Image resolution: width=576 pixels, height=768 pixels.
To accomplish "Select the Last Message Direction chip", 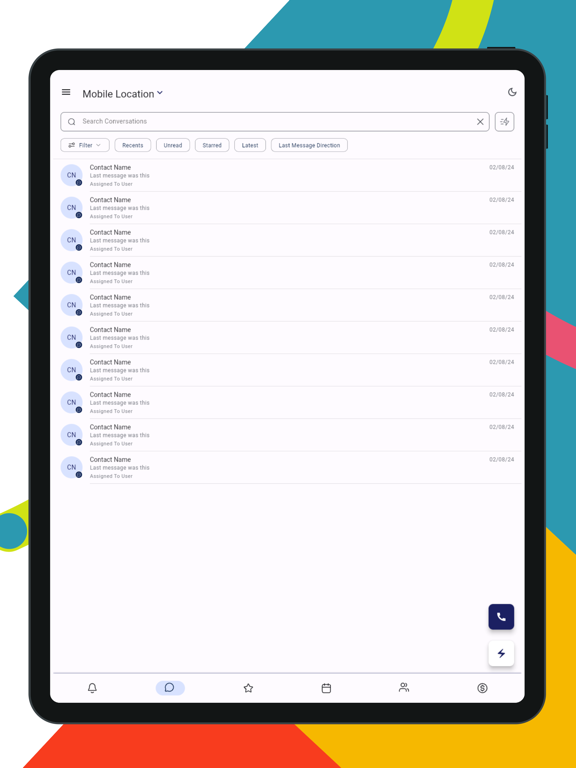I will tap(309, 145).
